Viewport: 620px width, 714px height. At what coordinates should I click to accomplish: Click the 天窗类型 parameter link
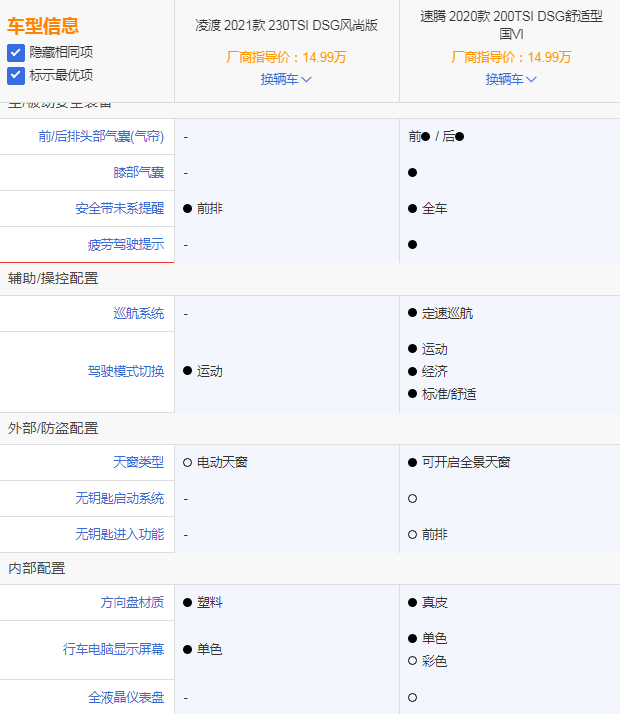coord(139,463)
